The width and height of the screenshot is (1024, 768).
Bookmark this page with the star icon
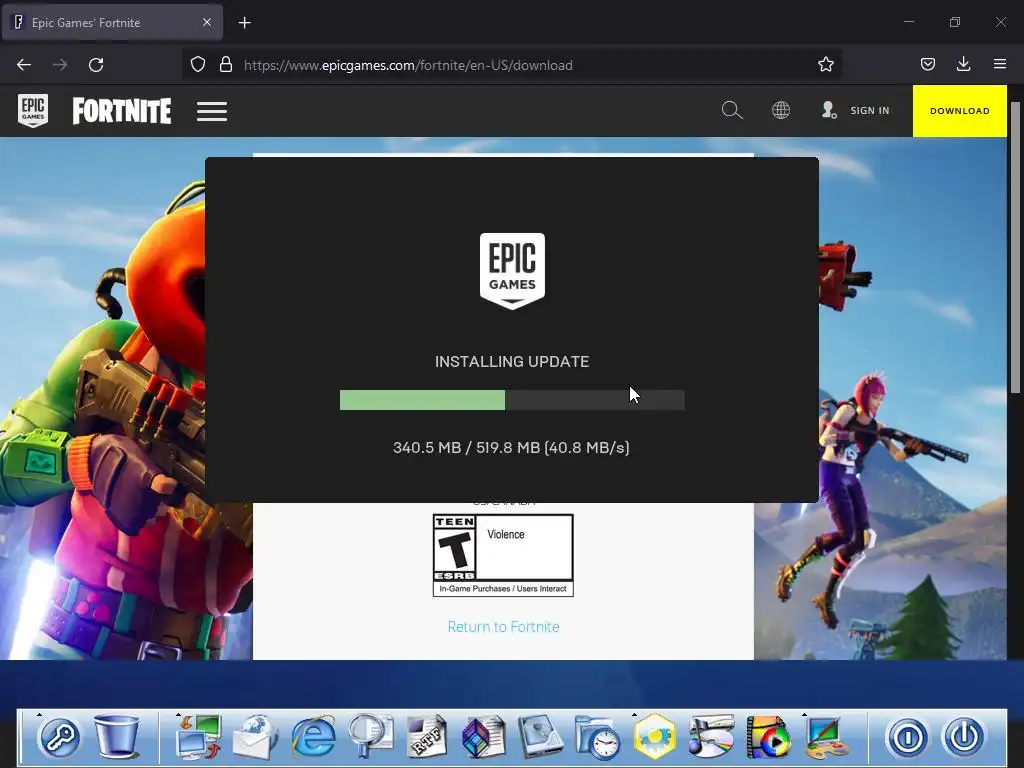tap(825, 64)
